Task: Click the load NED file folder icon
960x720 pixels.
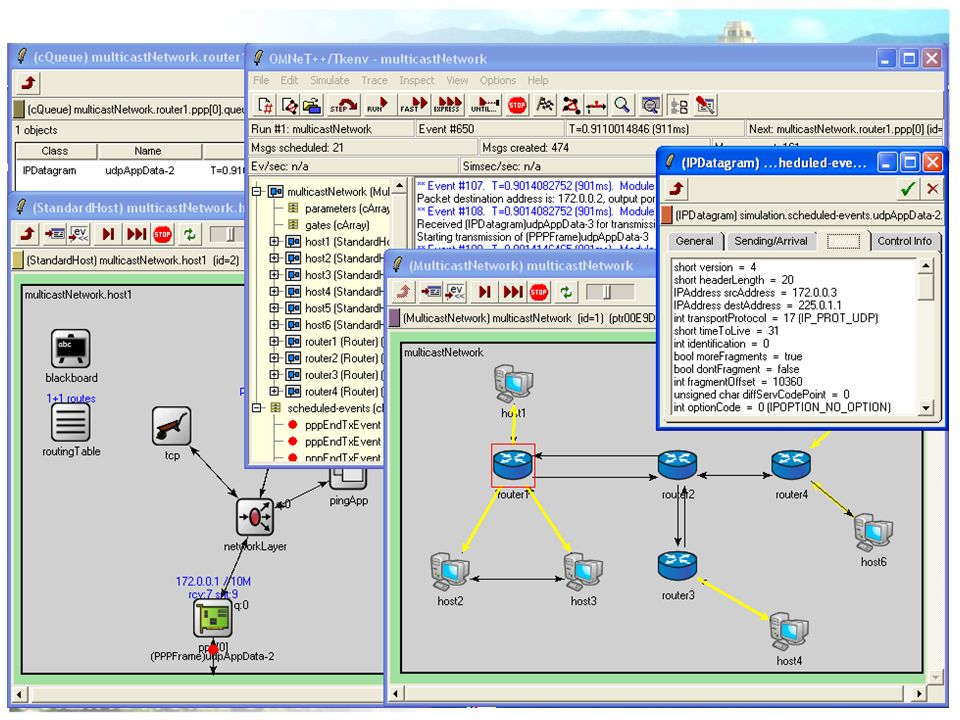Action: (x=312, y=105)
